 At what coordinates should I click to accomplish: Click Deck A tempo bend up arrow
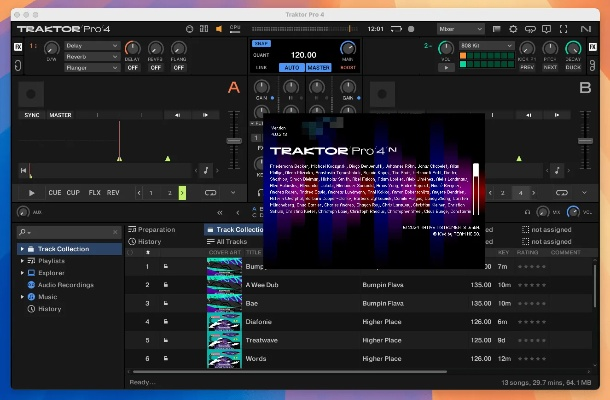(x=205, y=115)
